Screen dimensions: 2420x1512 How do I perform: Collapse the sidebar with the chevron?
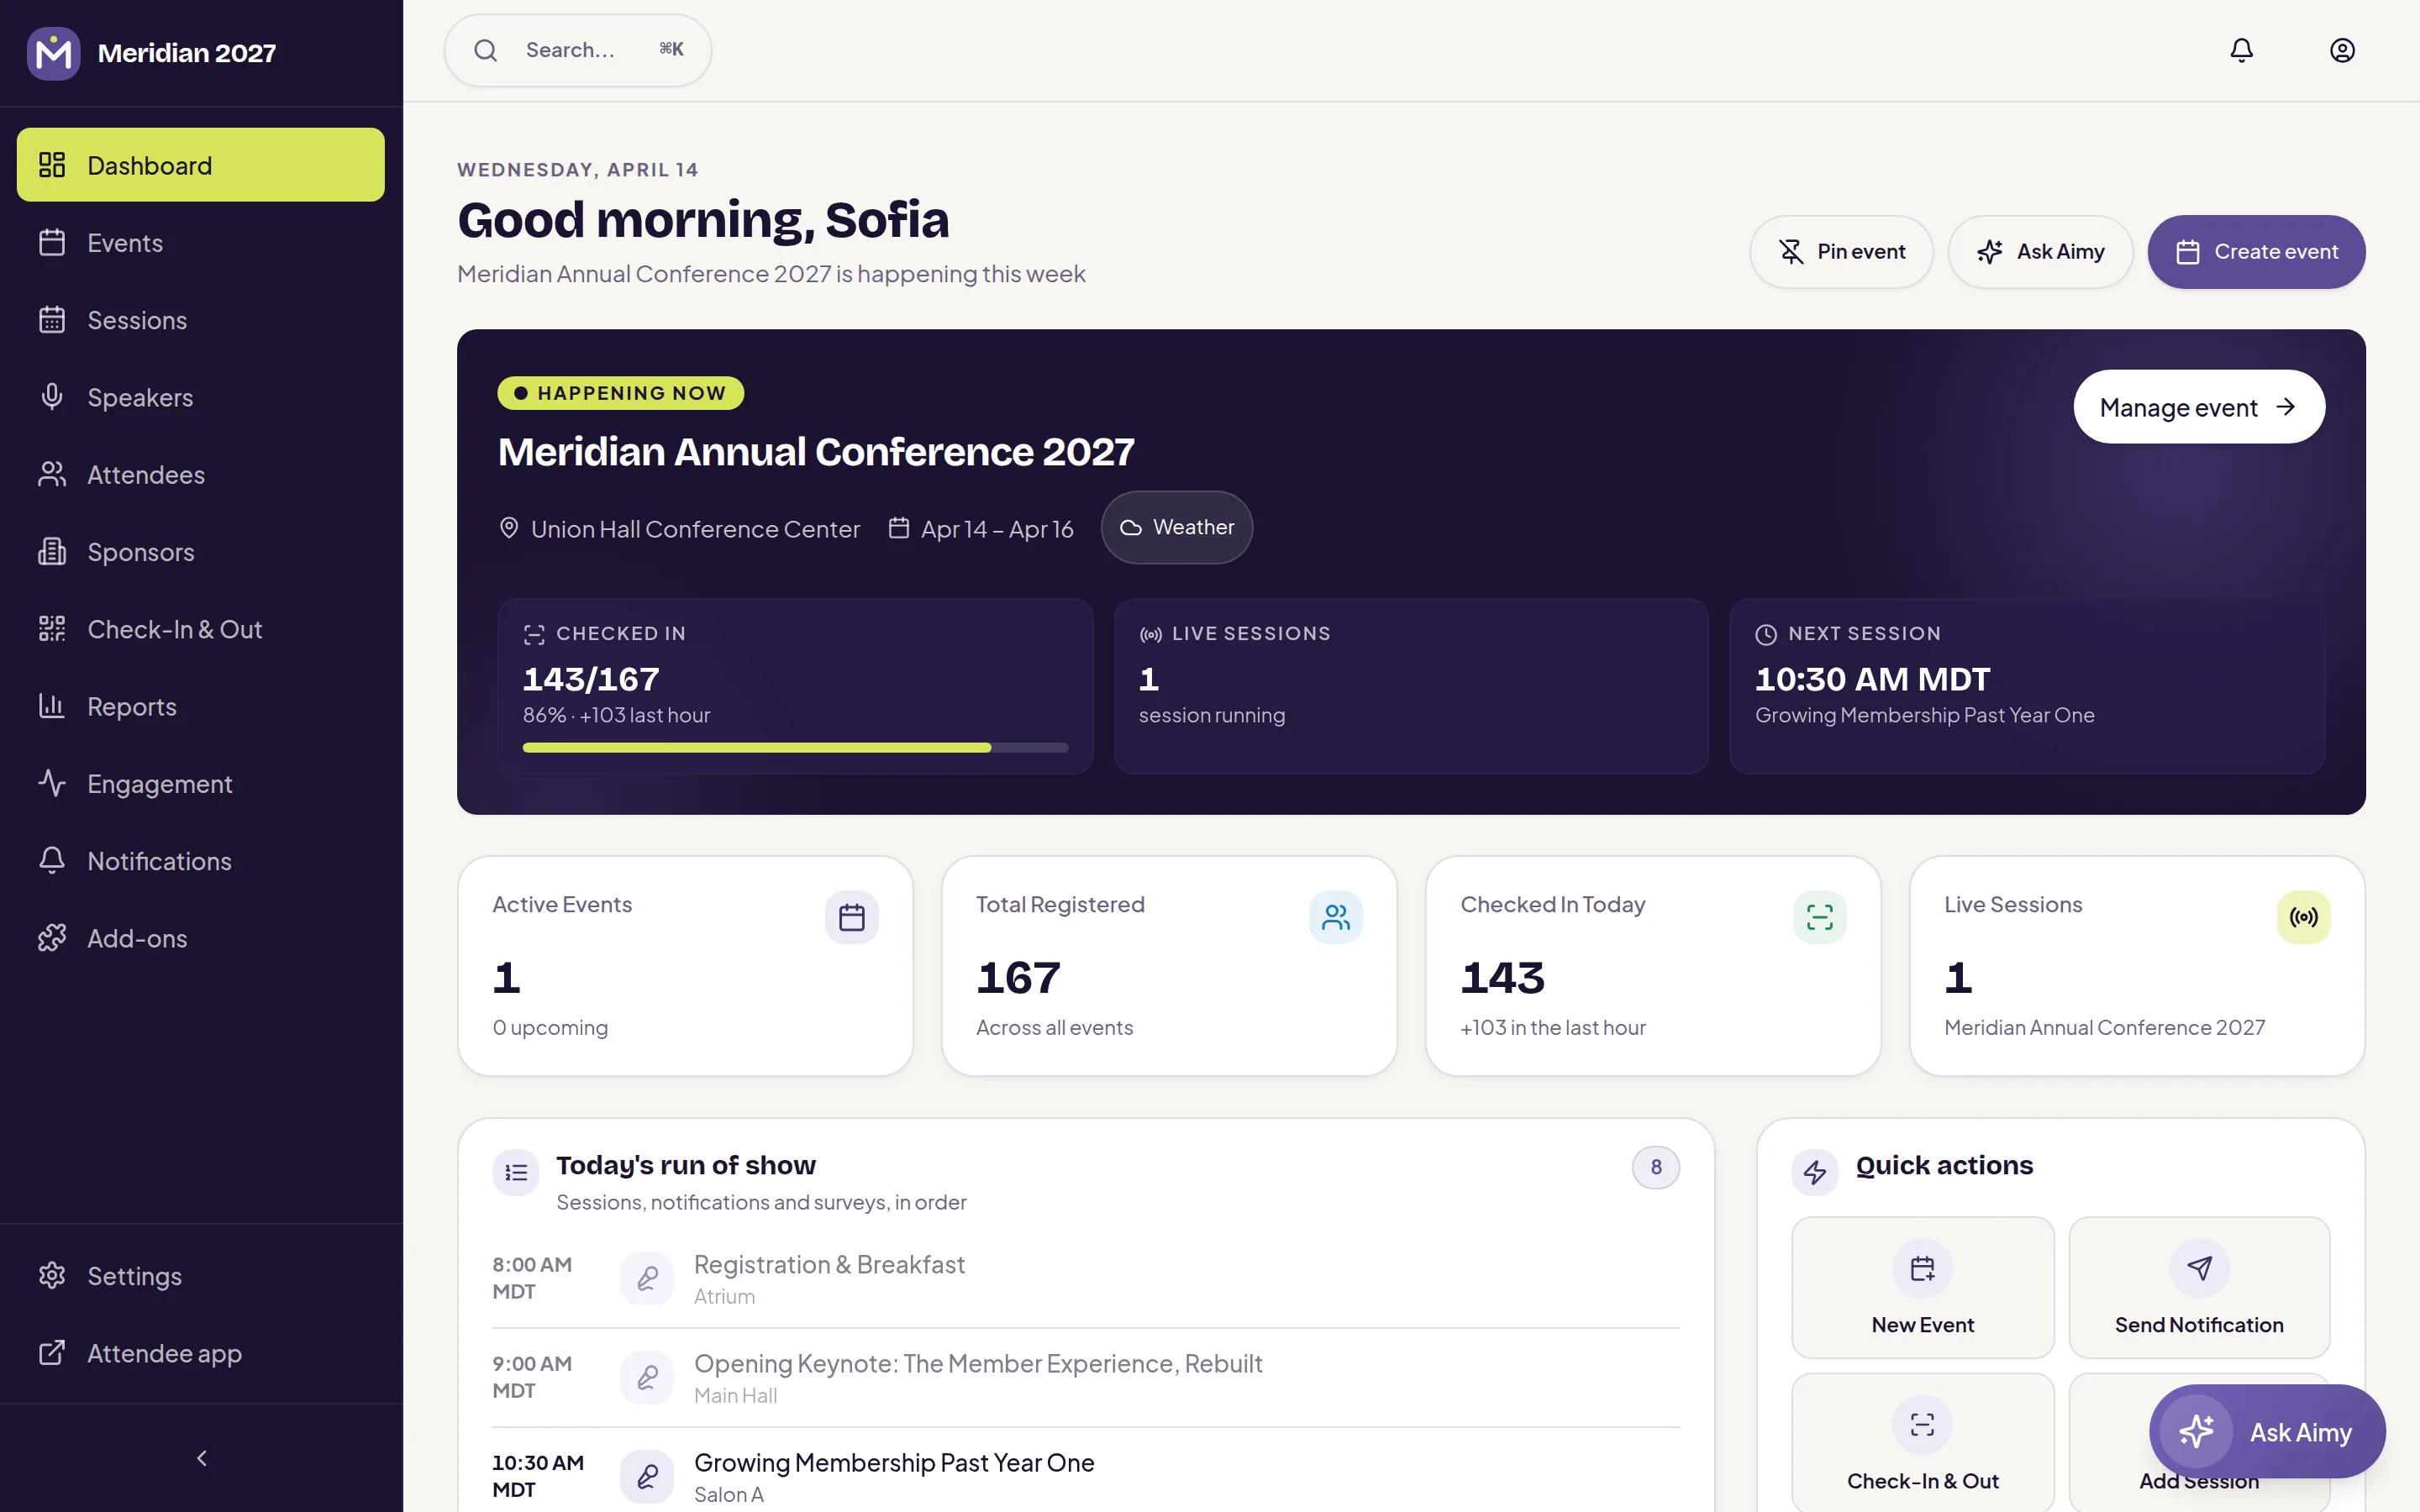point(202,1458)
